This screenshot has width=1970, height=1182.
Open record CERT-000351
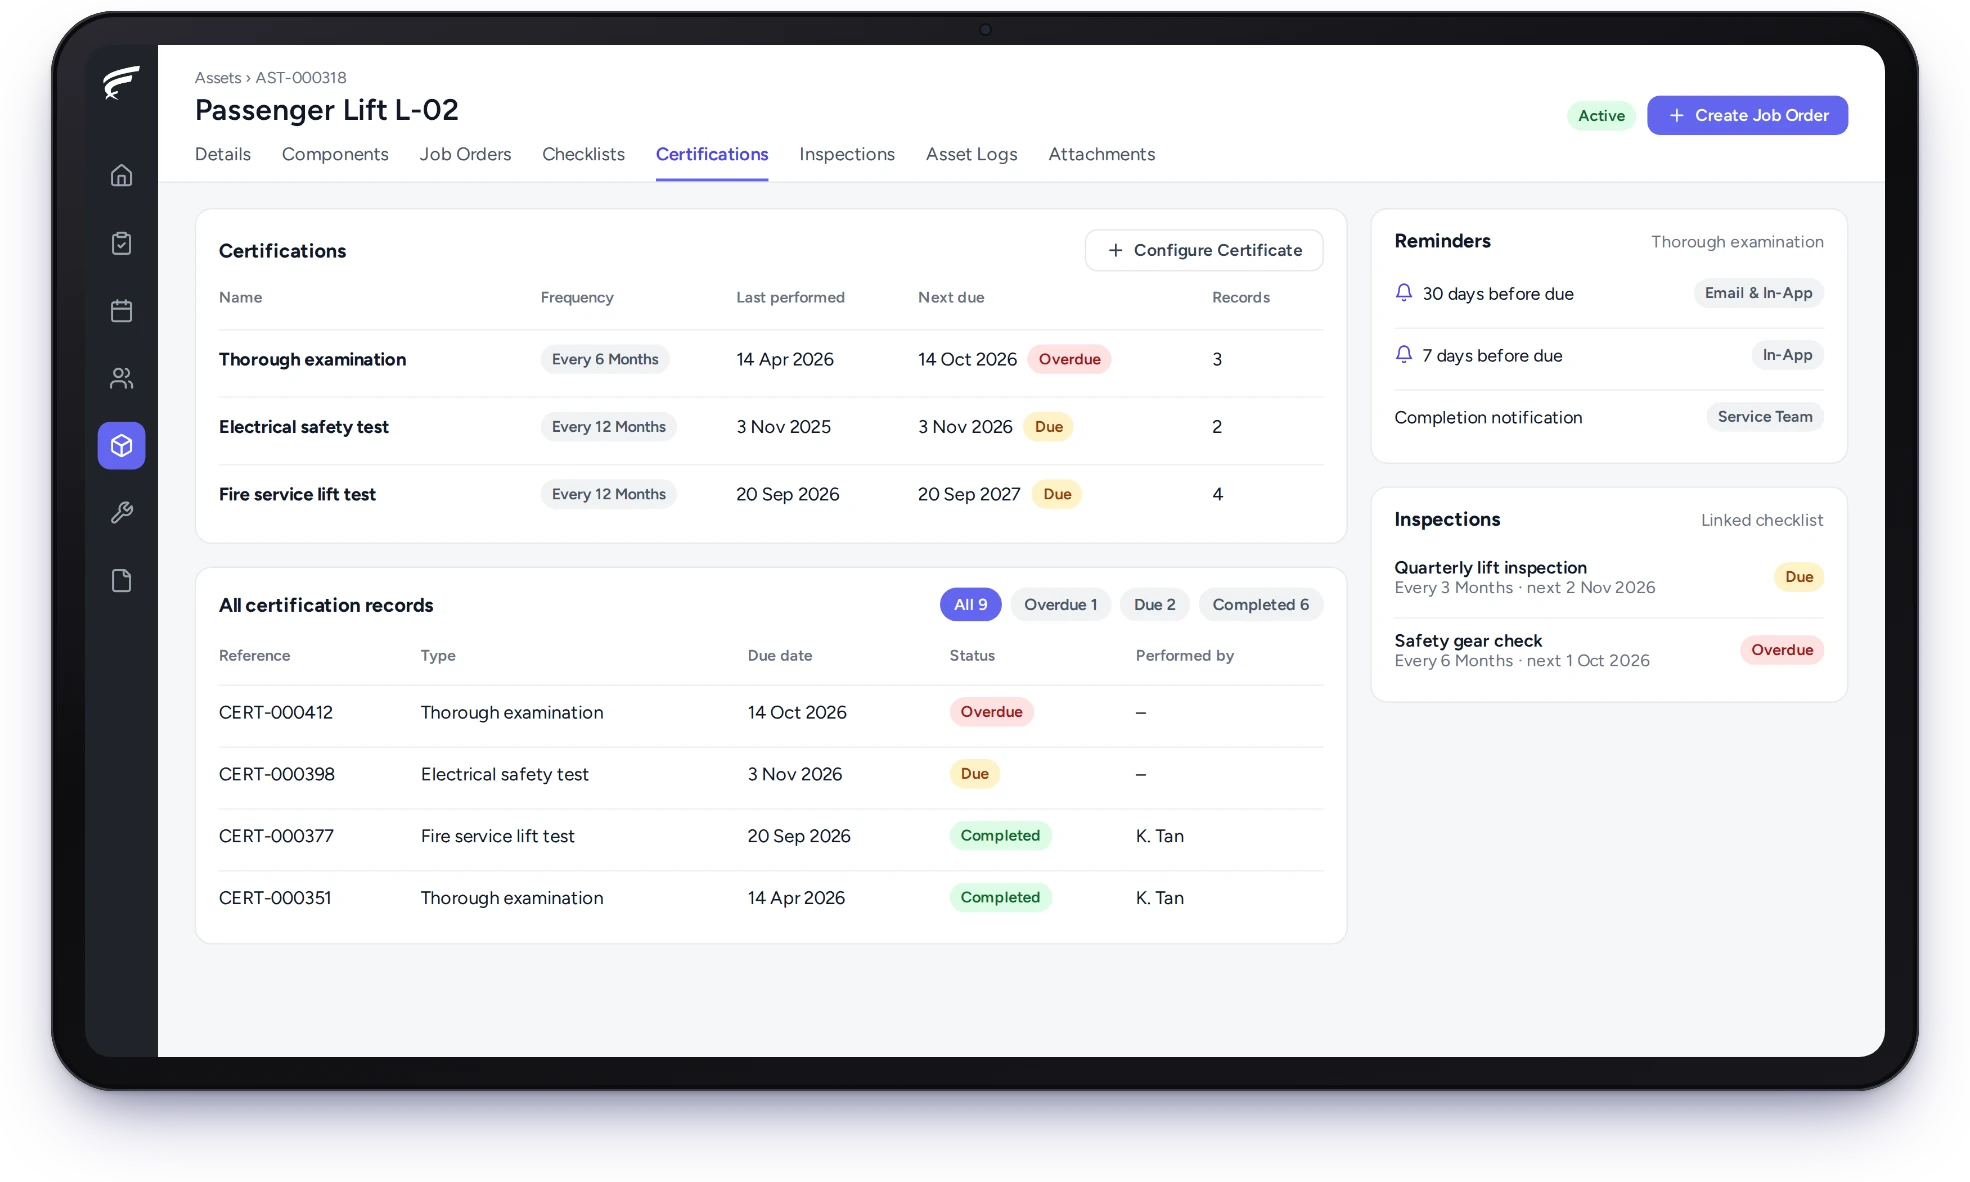tap(771, 898)
